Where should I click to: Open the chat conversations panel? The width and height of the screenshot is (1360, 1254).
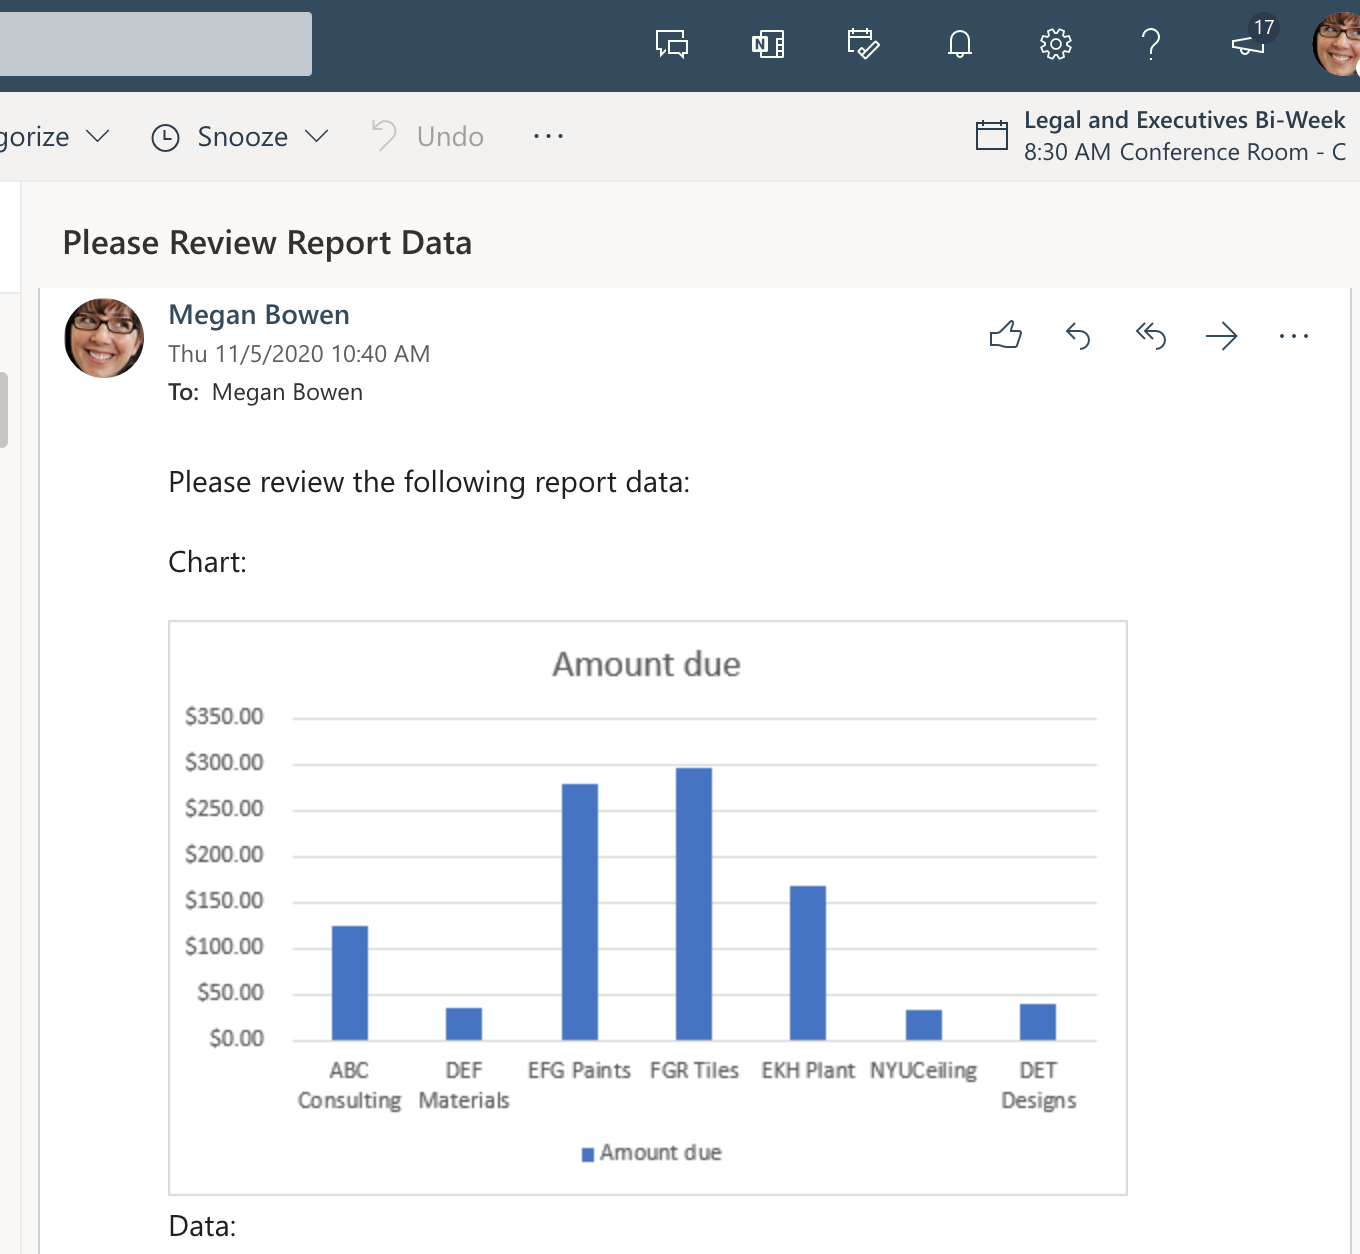click(x=671, y=44)
